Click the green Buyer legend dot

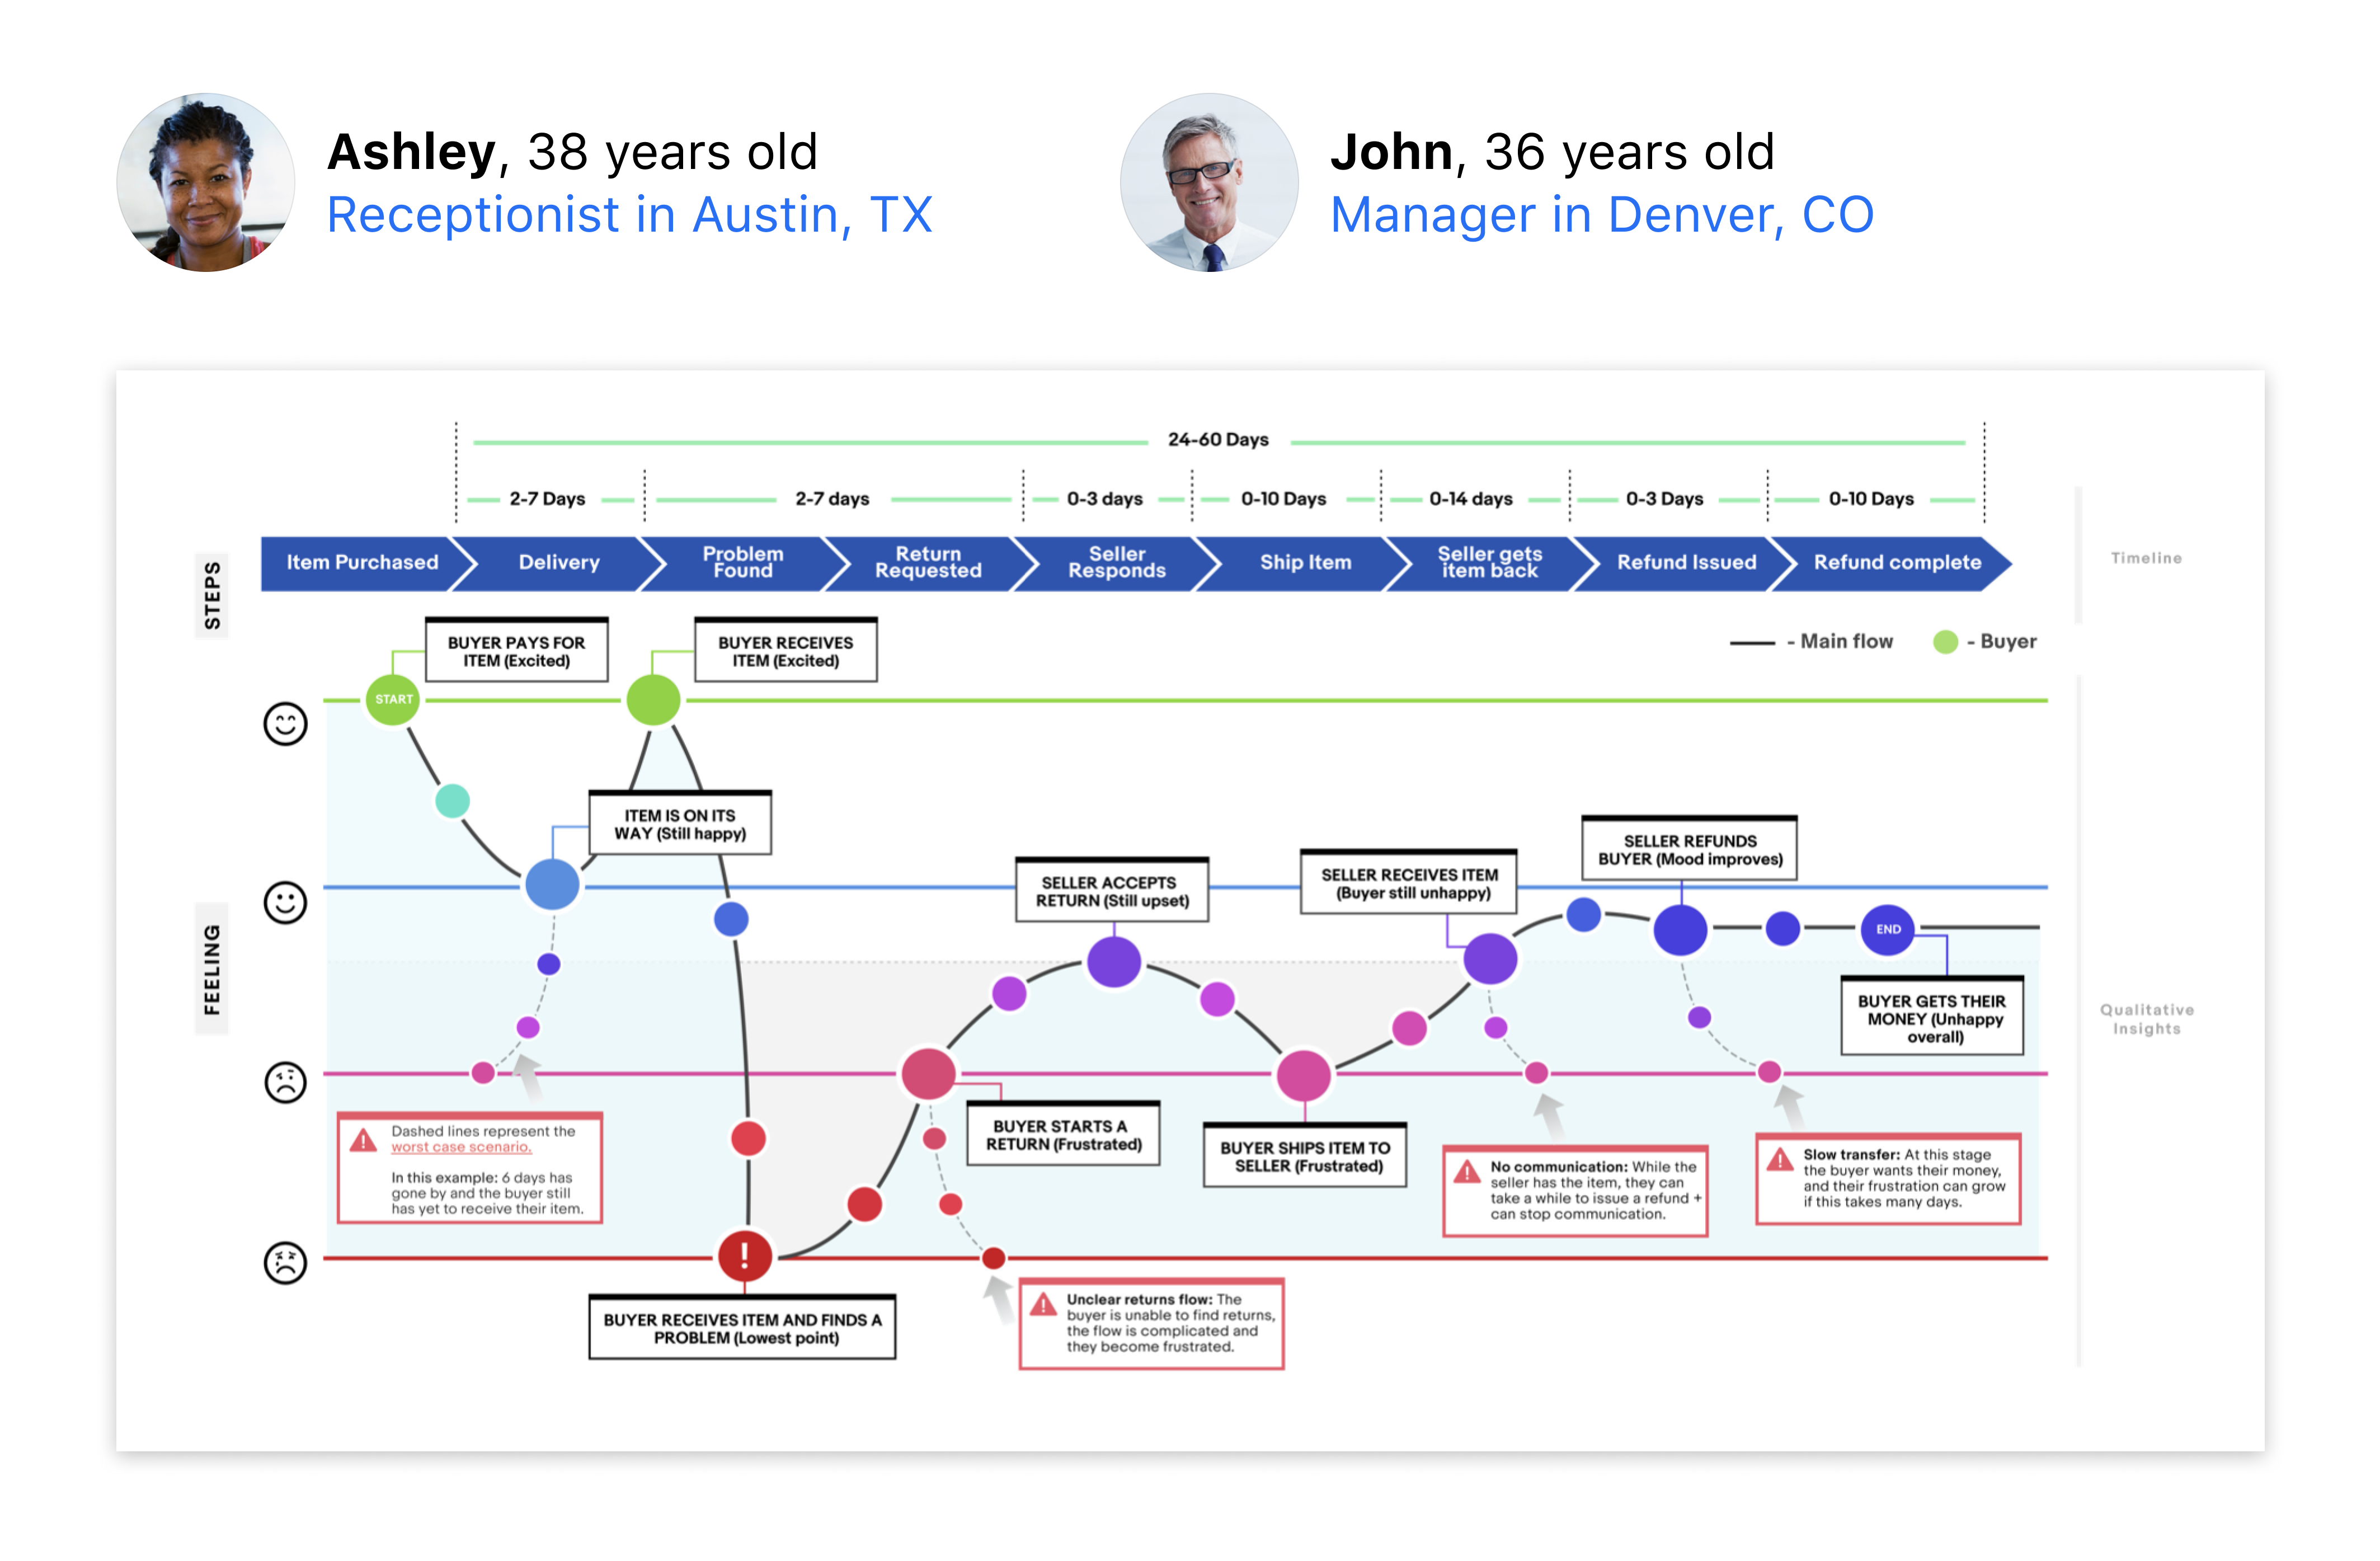pos(1945,642)
